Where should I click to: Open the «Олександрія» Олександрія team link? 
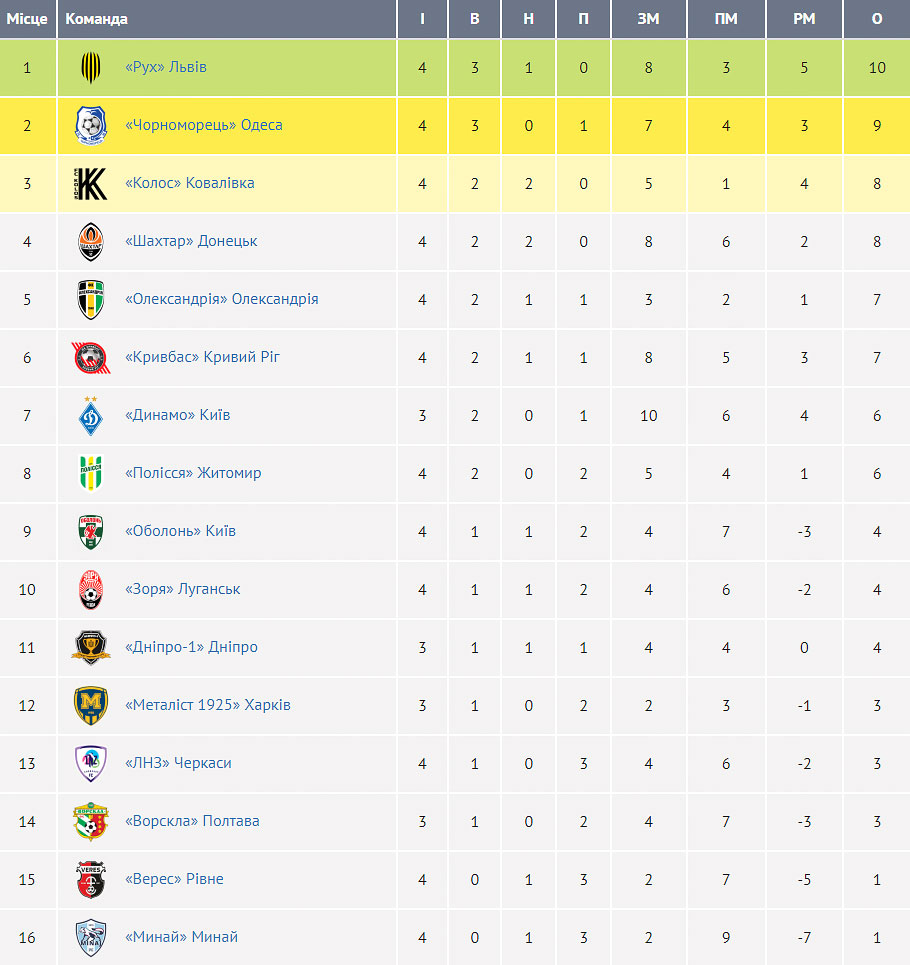tap(222, 299)
